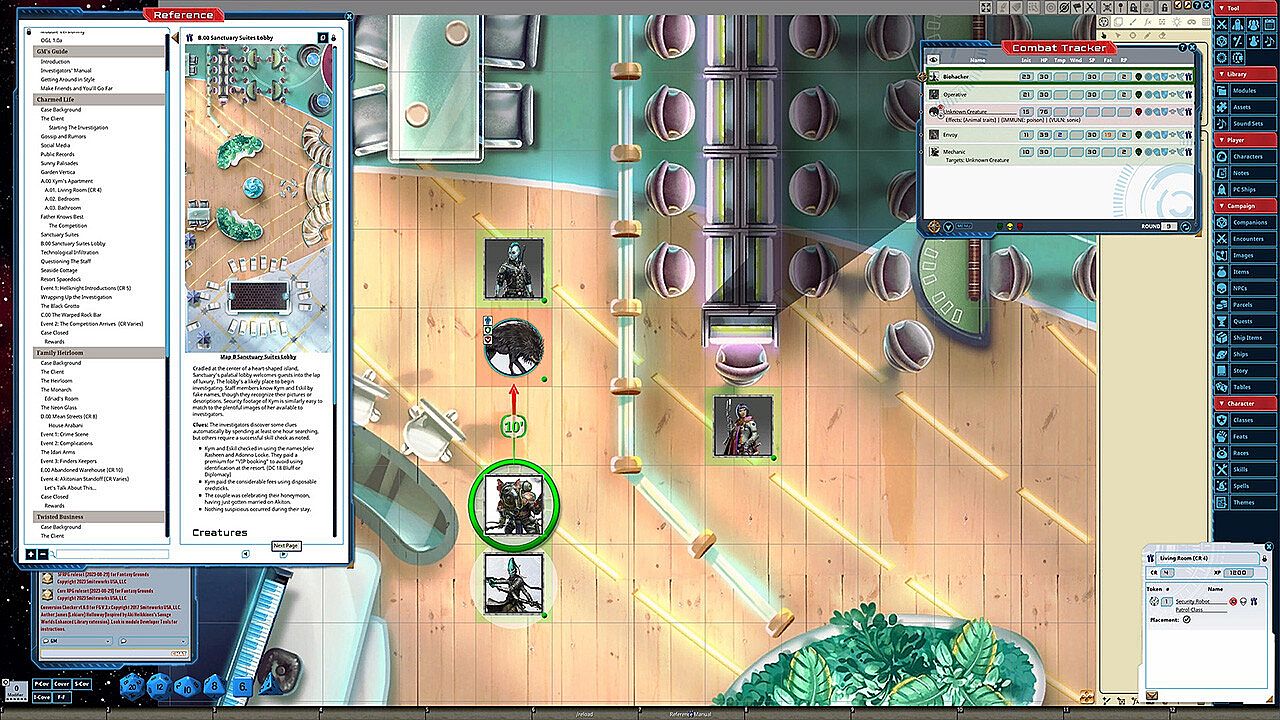The image size is (1280, 720).
Task: Select the image lighting tool
Action: click(x=1177, y=22)
